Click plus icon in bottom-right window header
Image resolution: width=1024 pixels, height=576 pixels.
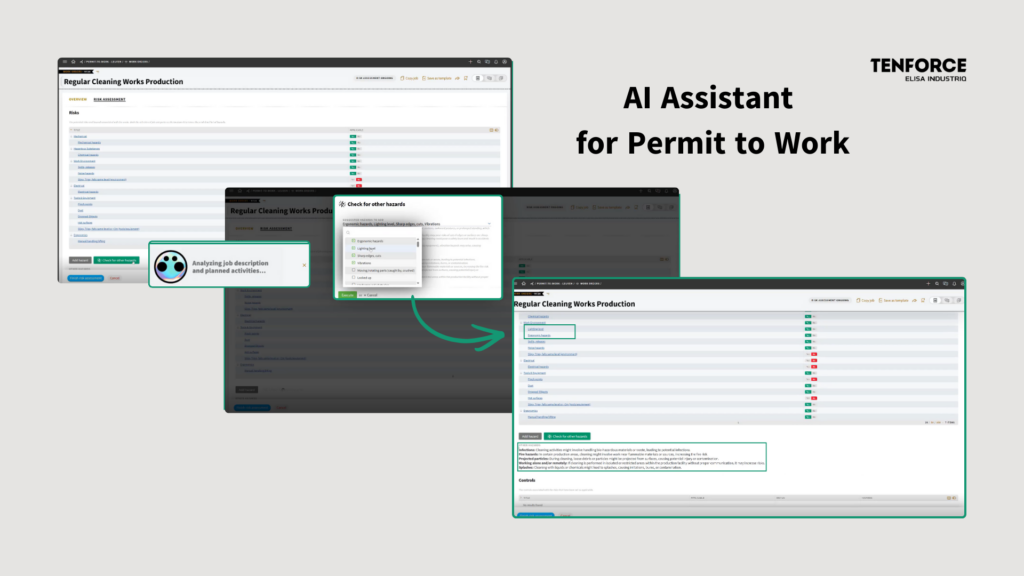[928, 284]
